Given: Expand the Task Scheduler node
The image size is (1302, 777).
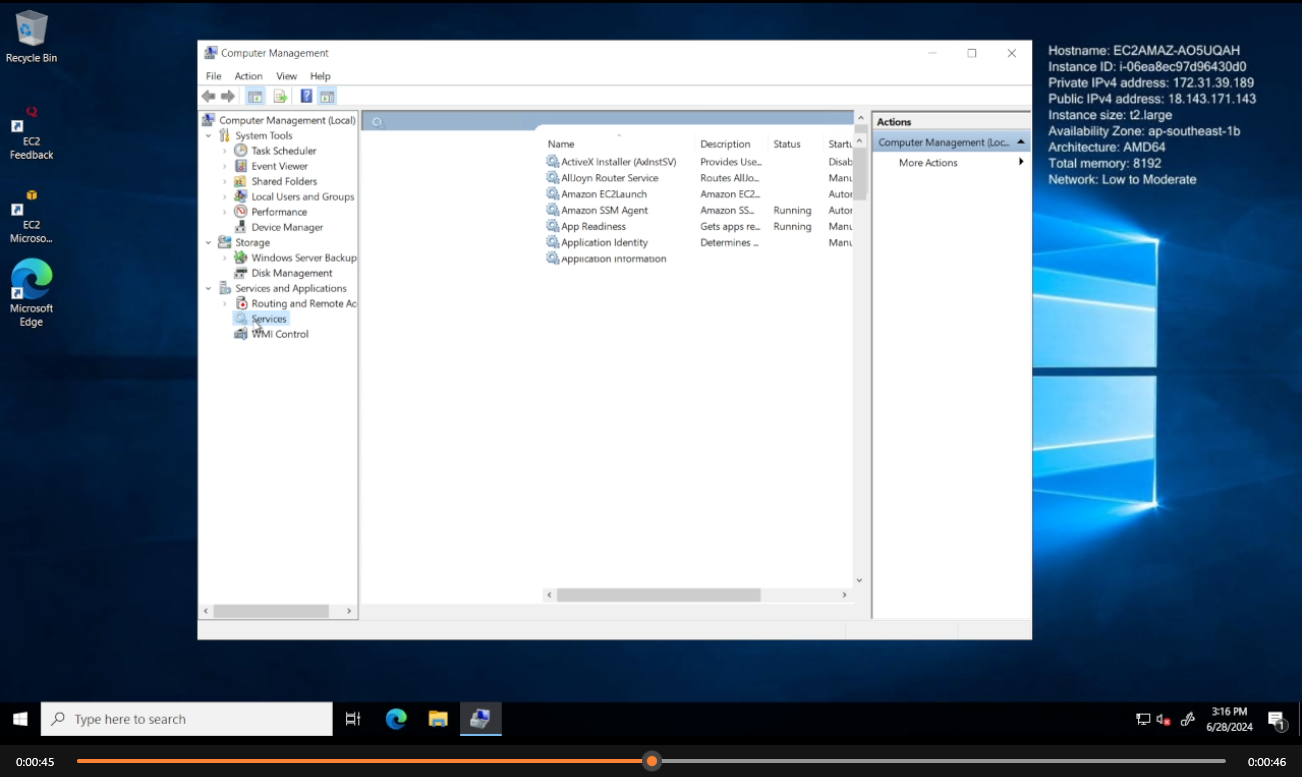Looking at the screenshot, I should click(225, 151).
